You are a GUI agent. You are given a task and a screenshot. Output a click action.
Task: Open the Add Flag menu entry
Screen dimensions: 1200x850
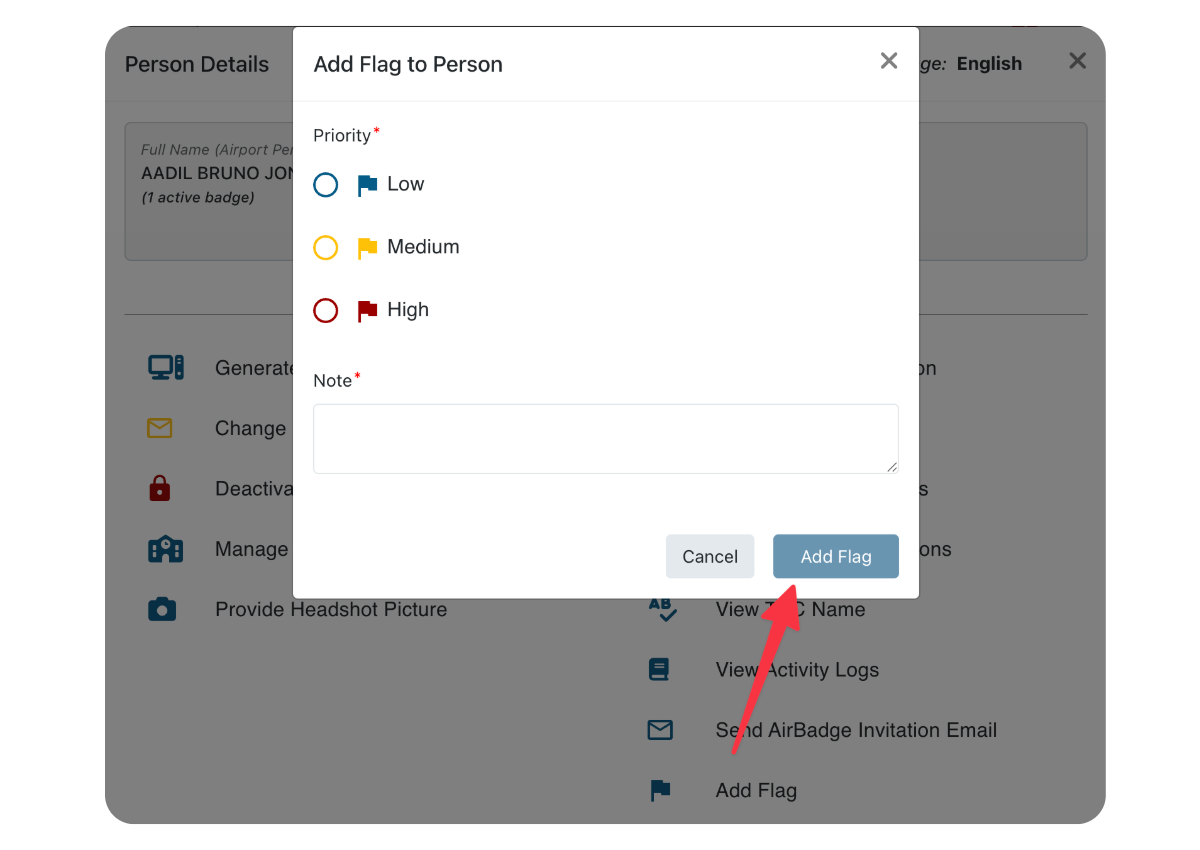coord(755,791)
